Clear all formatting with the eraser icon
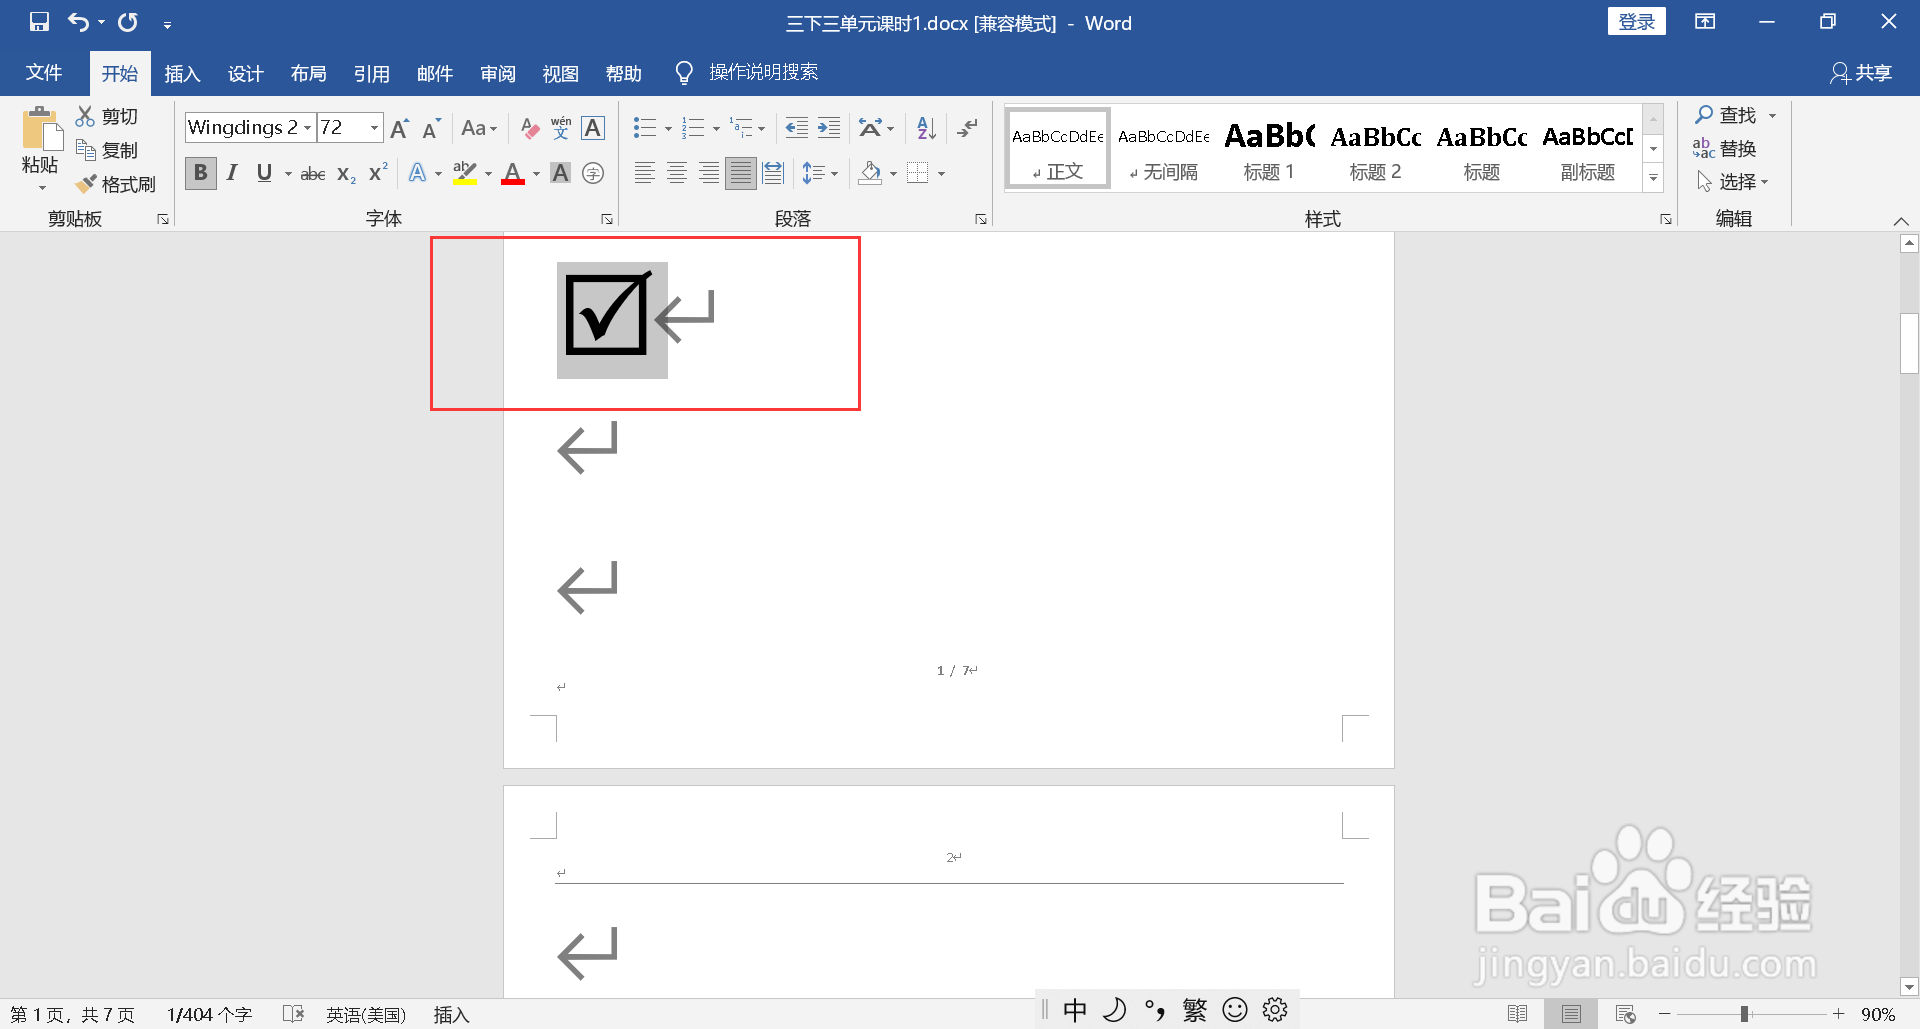The height and width of the screenshot is (1029, 1920). coord(529,128)
